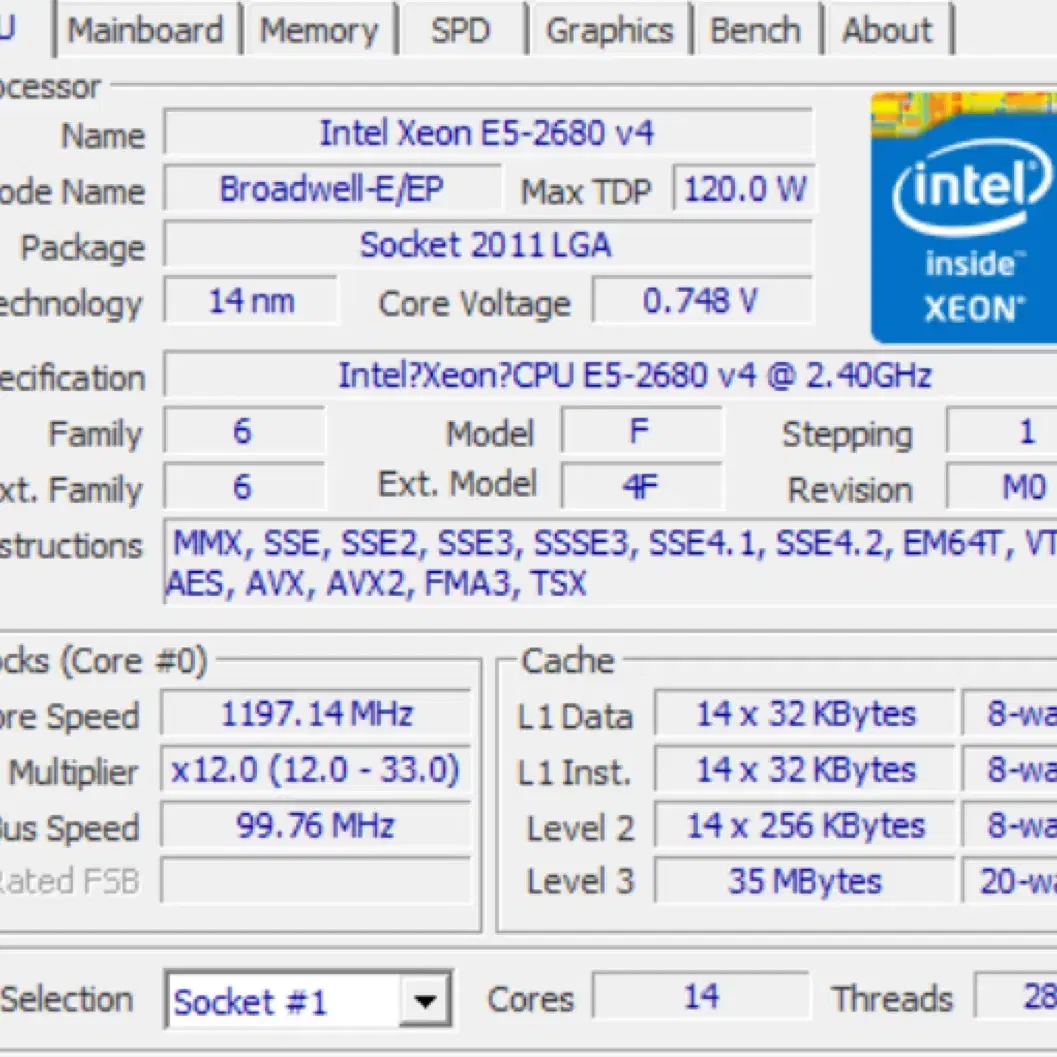Click the Level 3 35 MBytes value
Image resolution: width=1057 pixels, height=1057 pixels.
[x=806, y=880]
